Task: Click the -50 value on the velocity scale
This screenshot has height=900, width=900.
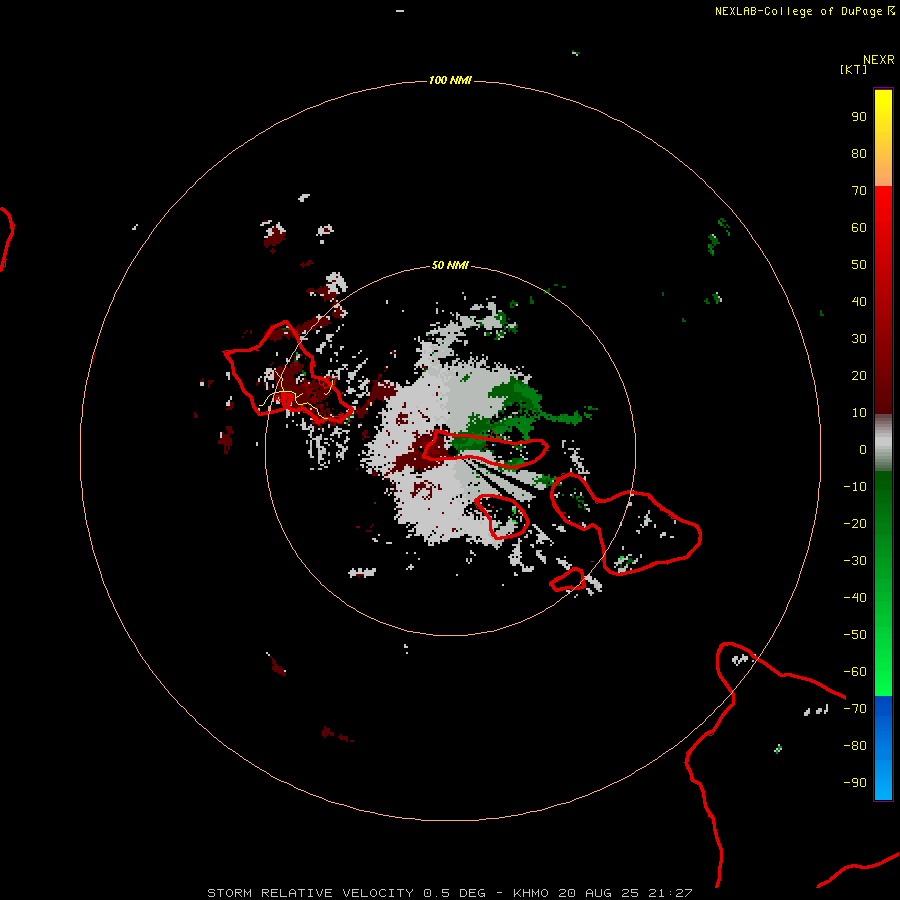Action: (855, 635)
